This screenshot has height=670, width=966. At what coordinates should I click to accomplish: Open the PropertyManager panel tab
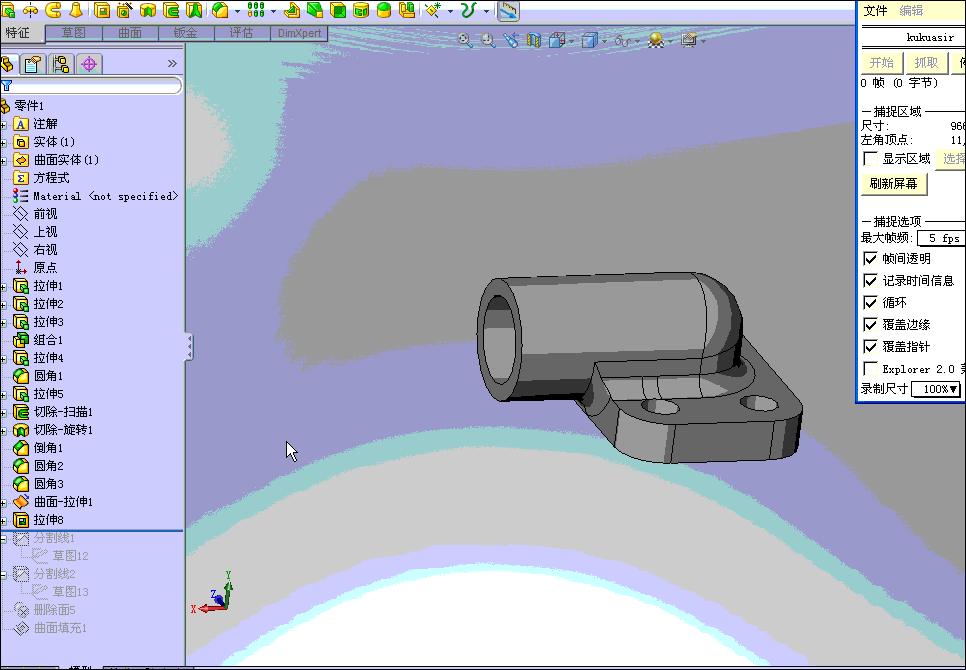click(x=33, y=64)
